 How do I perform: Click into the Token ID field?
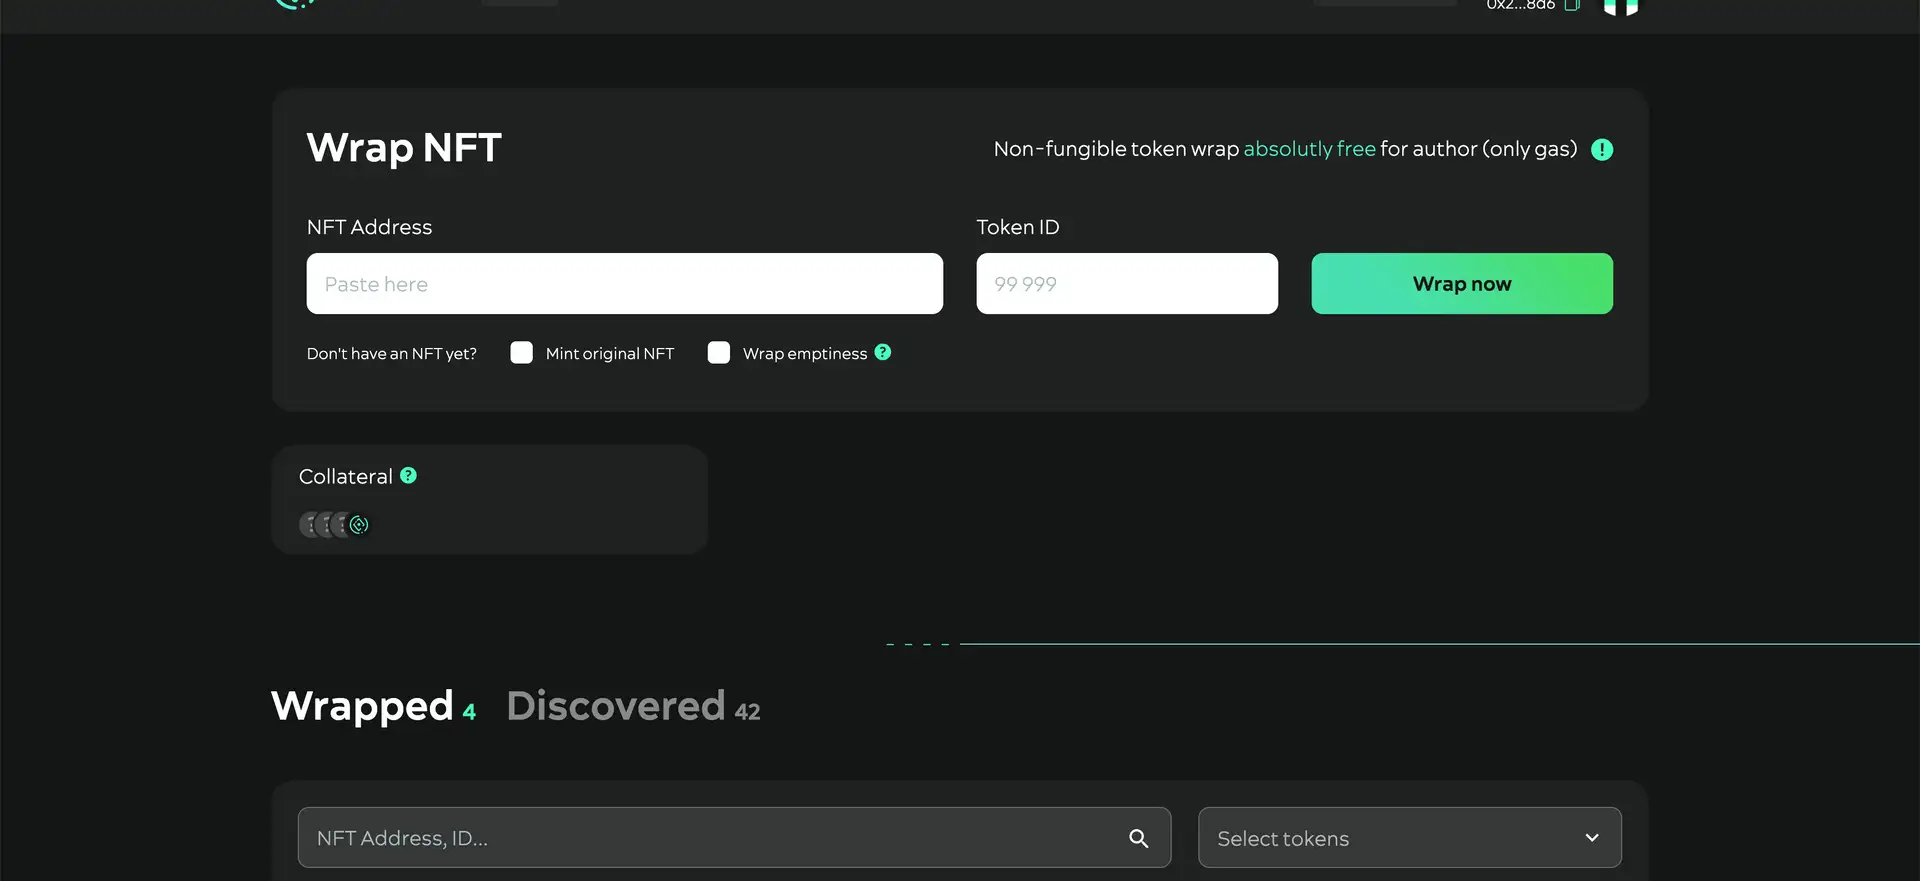tap(1126, 284)
